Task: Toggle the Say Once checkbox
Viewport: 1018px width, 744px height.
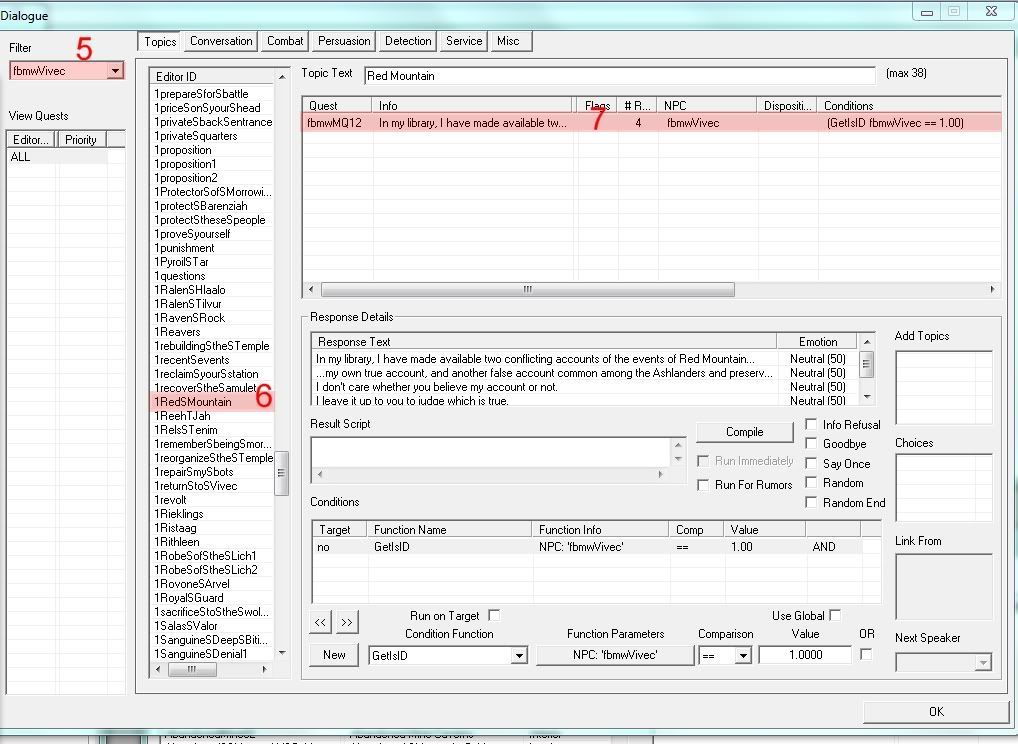Action: point(811,464)
